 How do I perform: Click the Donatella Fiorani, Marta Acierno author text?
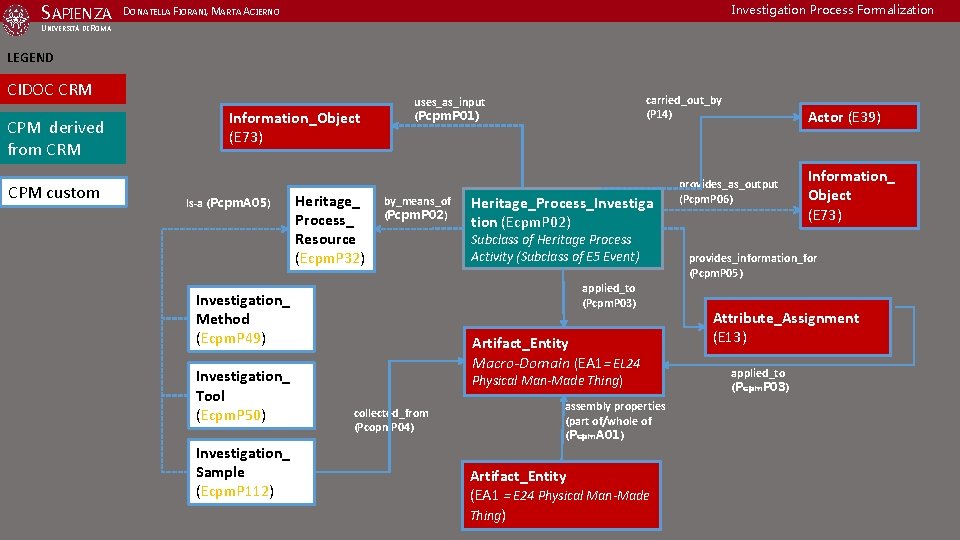tap(201, 12)
